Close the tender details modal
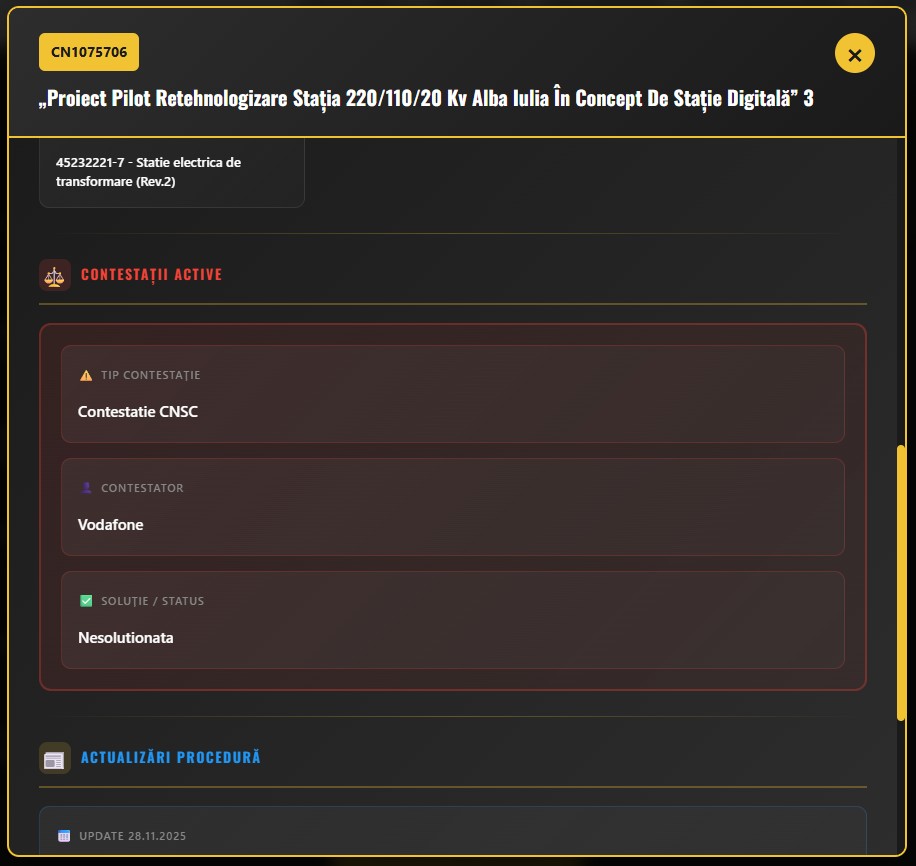This screenshot has height=866, width=916. point(854,54)
